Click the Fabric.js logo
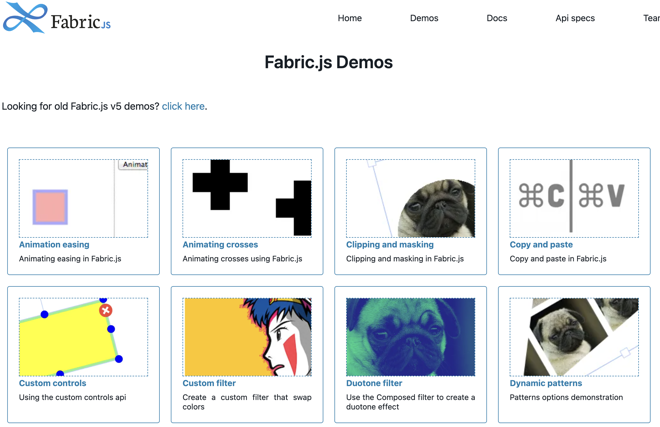Screen dimensions: 660x427 (57, 18)
